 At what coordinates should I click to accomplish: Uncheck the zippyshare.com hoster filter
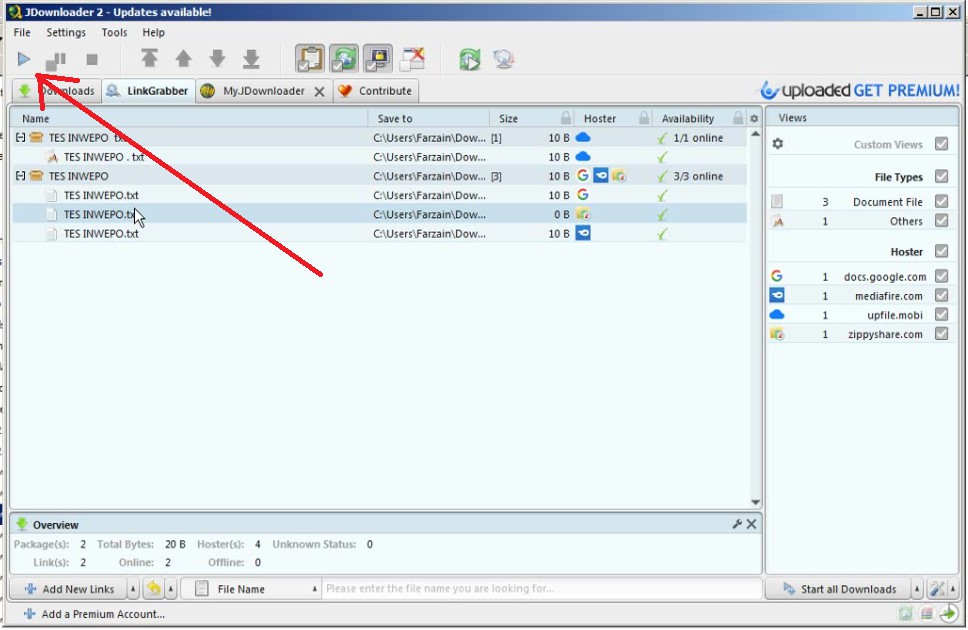click(941, 334)
